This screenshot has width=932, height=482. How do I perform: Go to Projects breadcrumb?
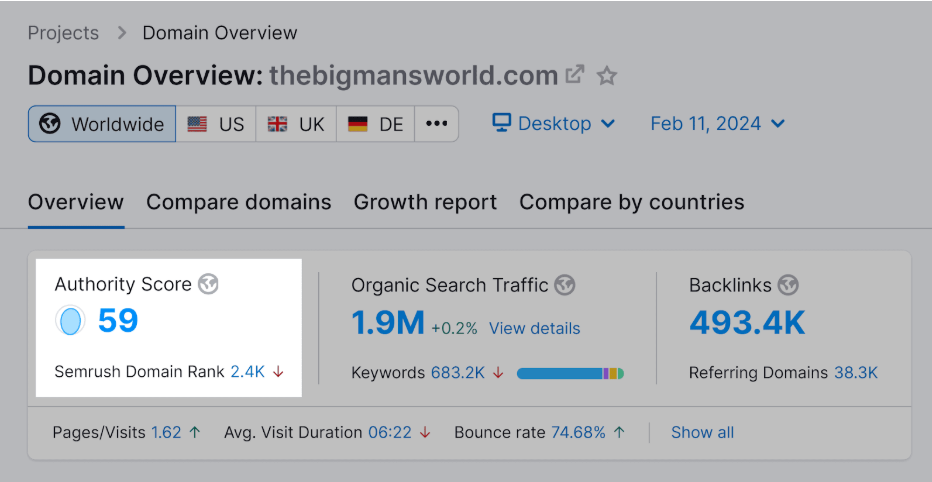63,33
